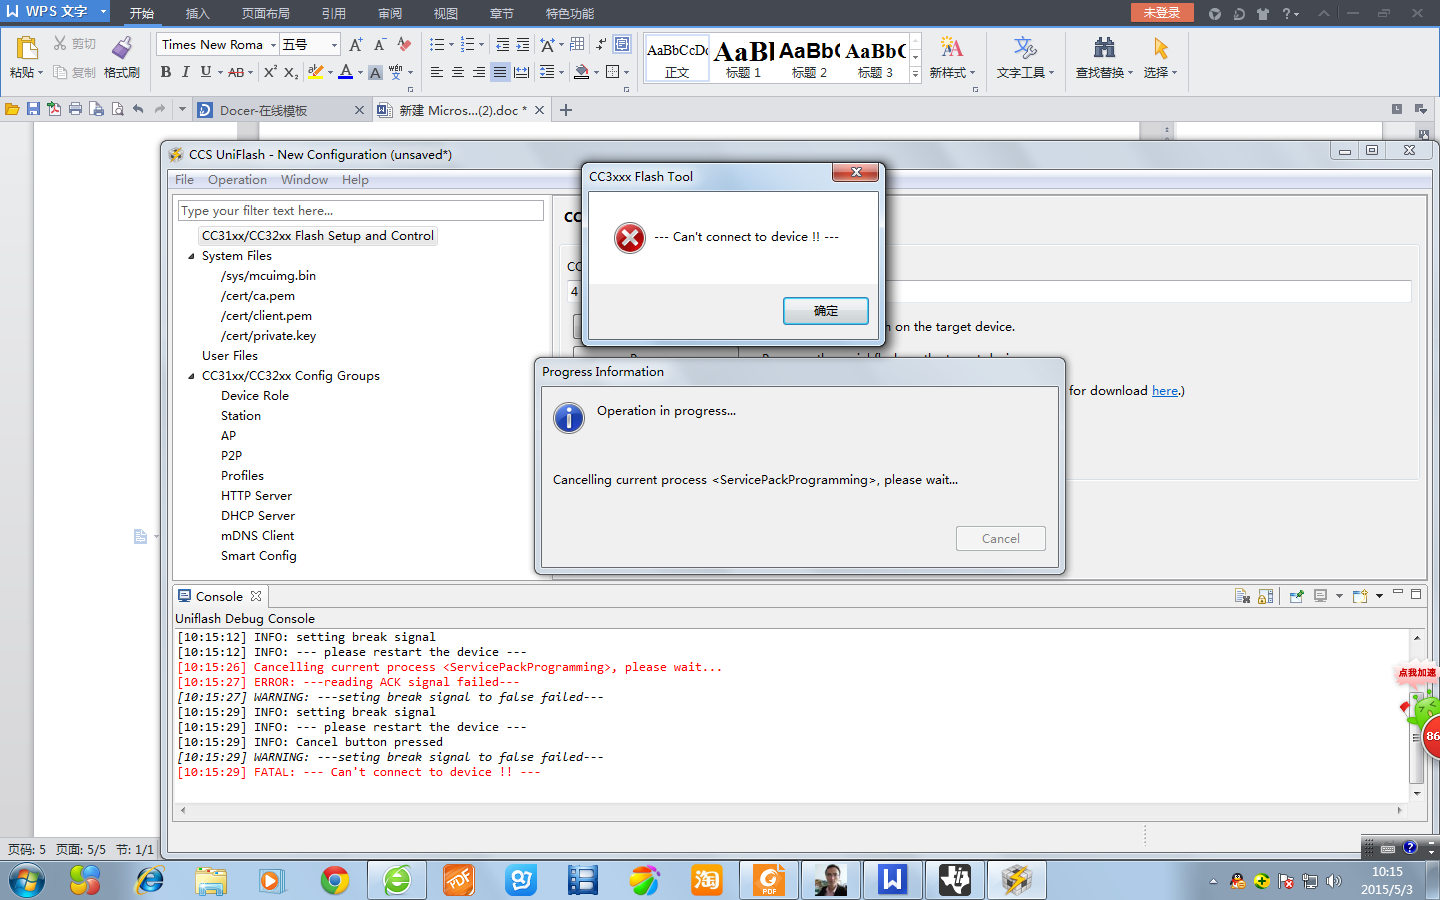Screen dimensions: 1440x900
Task: Select /sys/mcuimg.bin in the tree
Action: (x=268, y=276)
